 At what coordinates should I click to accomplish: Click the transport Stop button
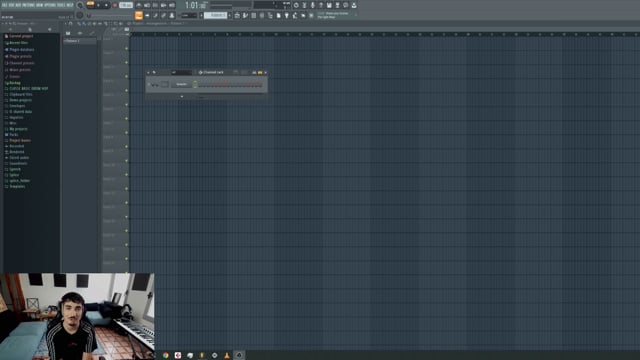[107, 5]
